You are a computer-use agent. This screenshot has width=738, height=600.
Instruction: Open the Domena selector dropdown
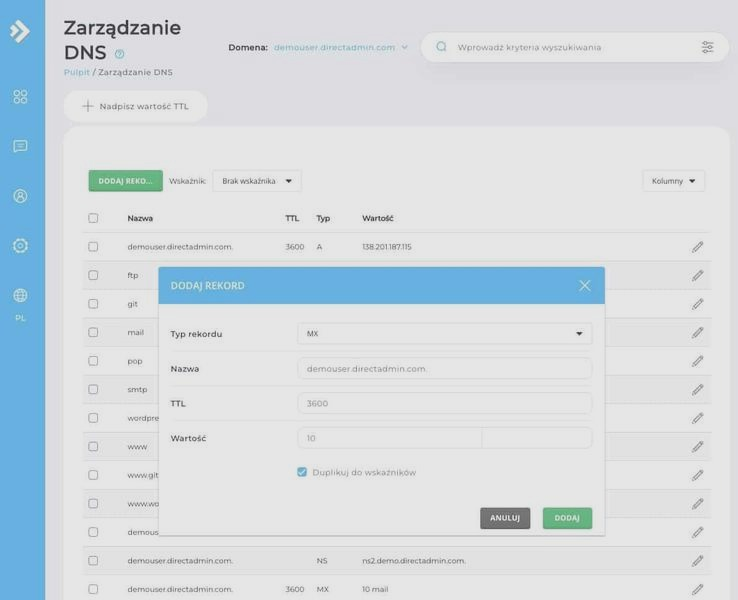pyautogui.click(x=341, y=47)
